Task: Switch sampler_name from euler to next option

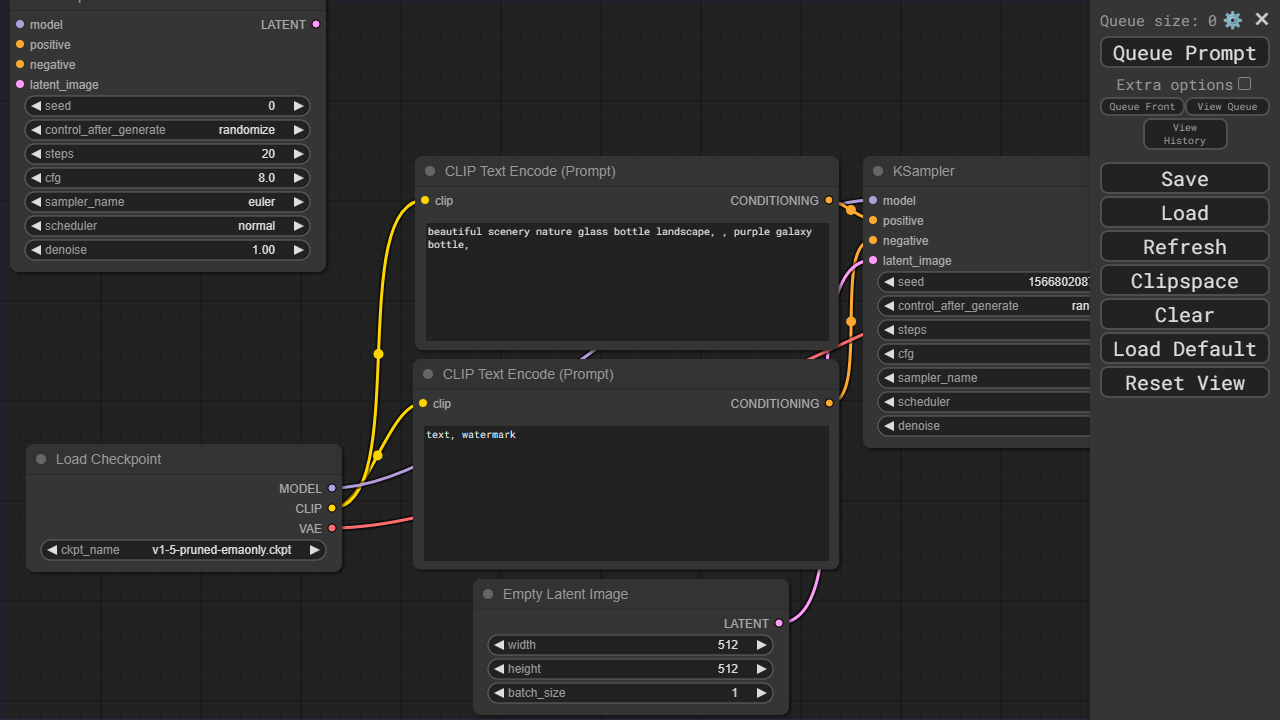Action: click(298, 202)
